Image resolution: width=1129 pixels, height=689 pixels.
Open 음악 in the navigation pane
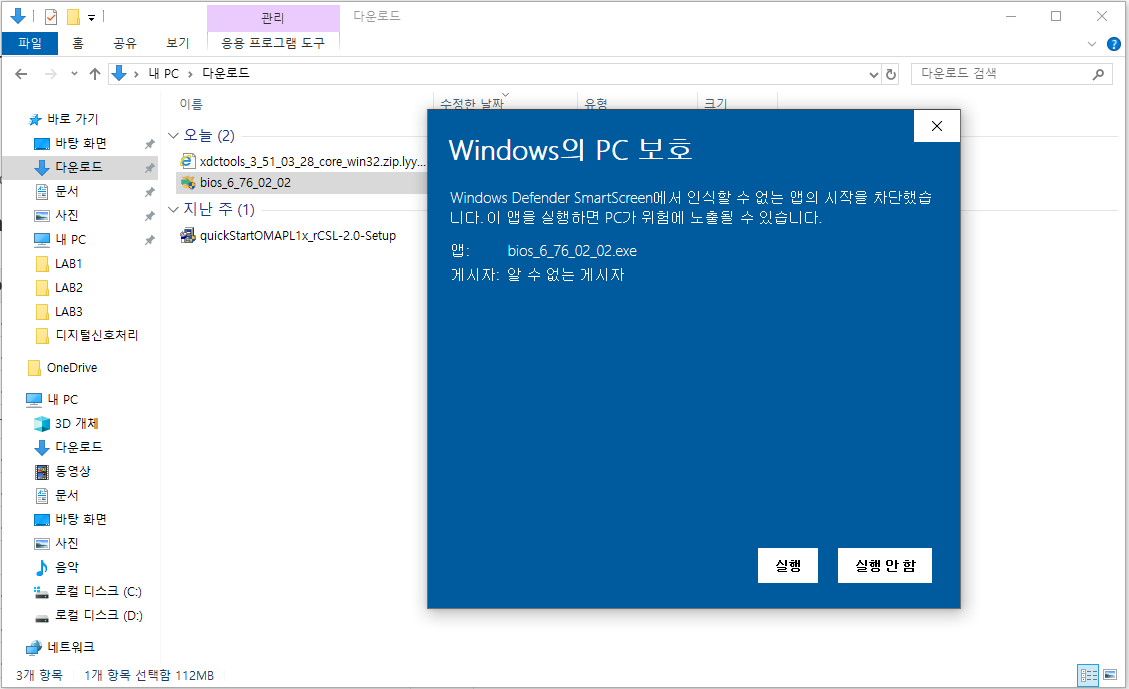click(66, 567)
